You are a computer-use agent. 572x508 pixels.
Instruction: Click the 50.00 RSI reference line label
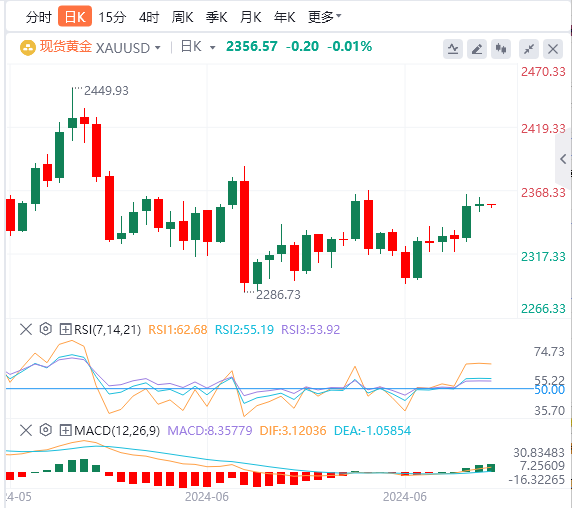click(549, 390)
